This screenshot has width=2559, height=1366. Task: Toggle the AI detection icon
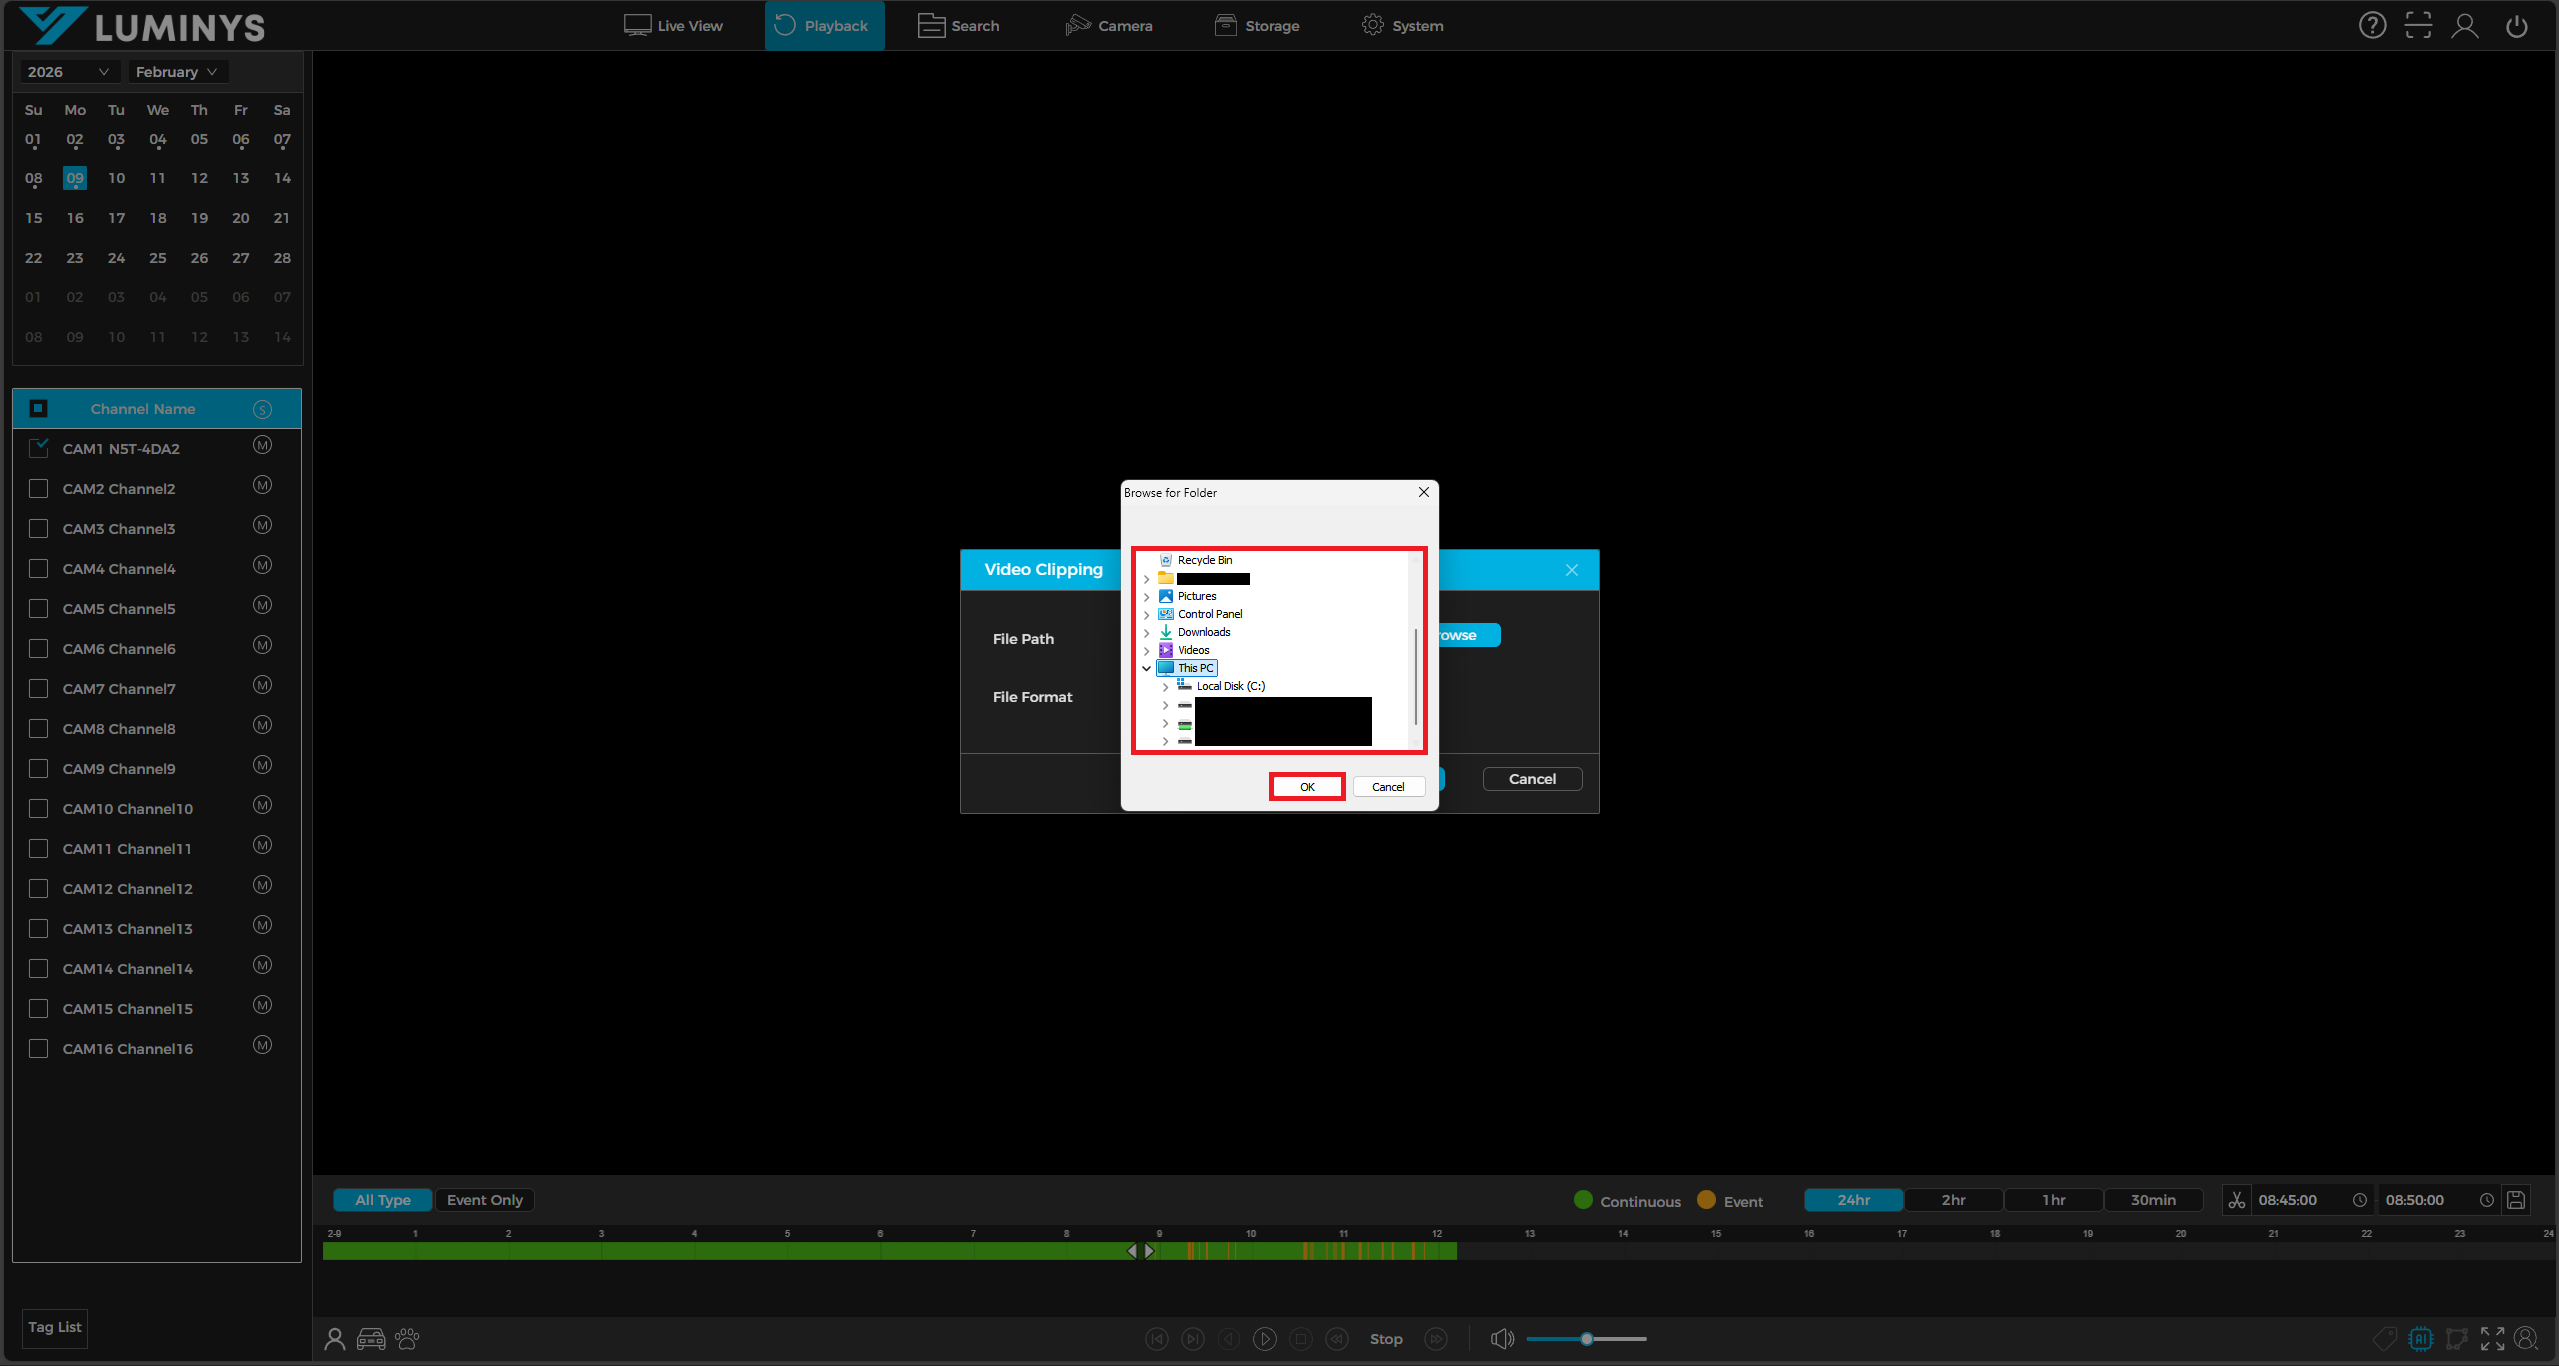(2420, 1338)
